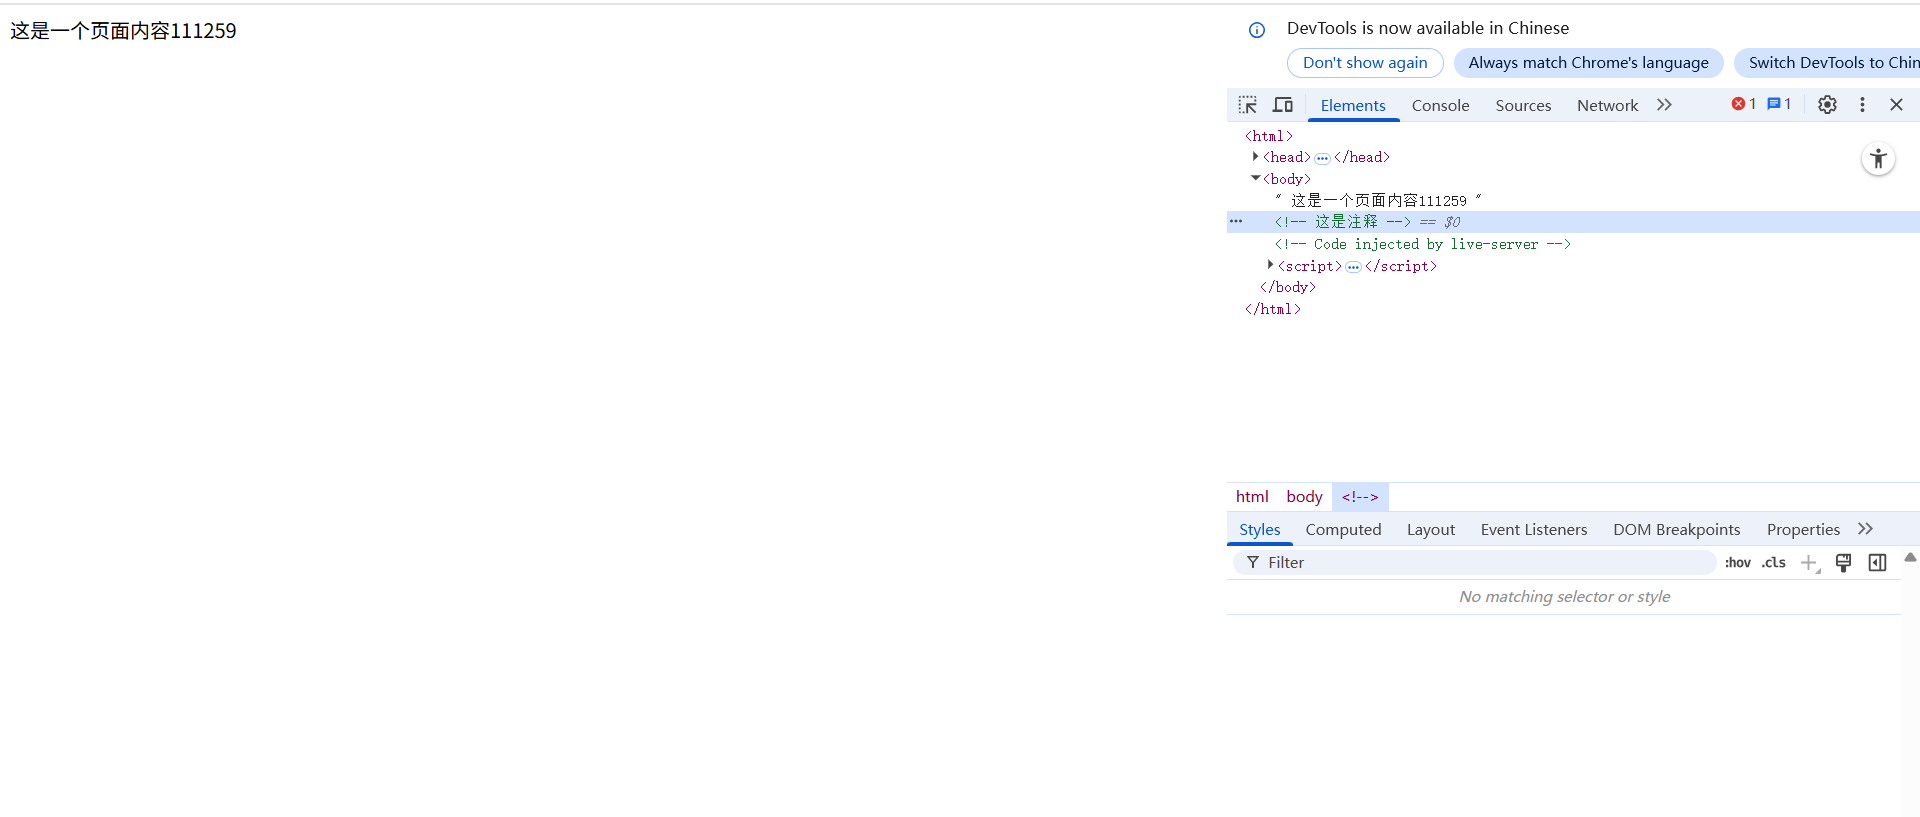The height and width of the screenshot is (817, 1920).
Task: Open the Network tab
Action: pos(1607,105)
